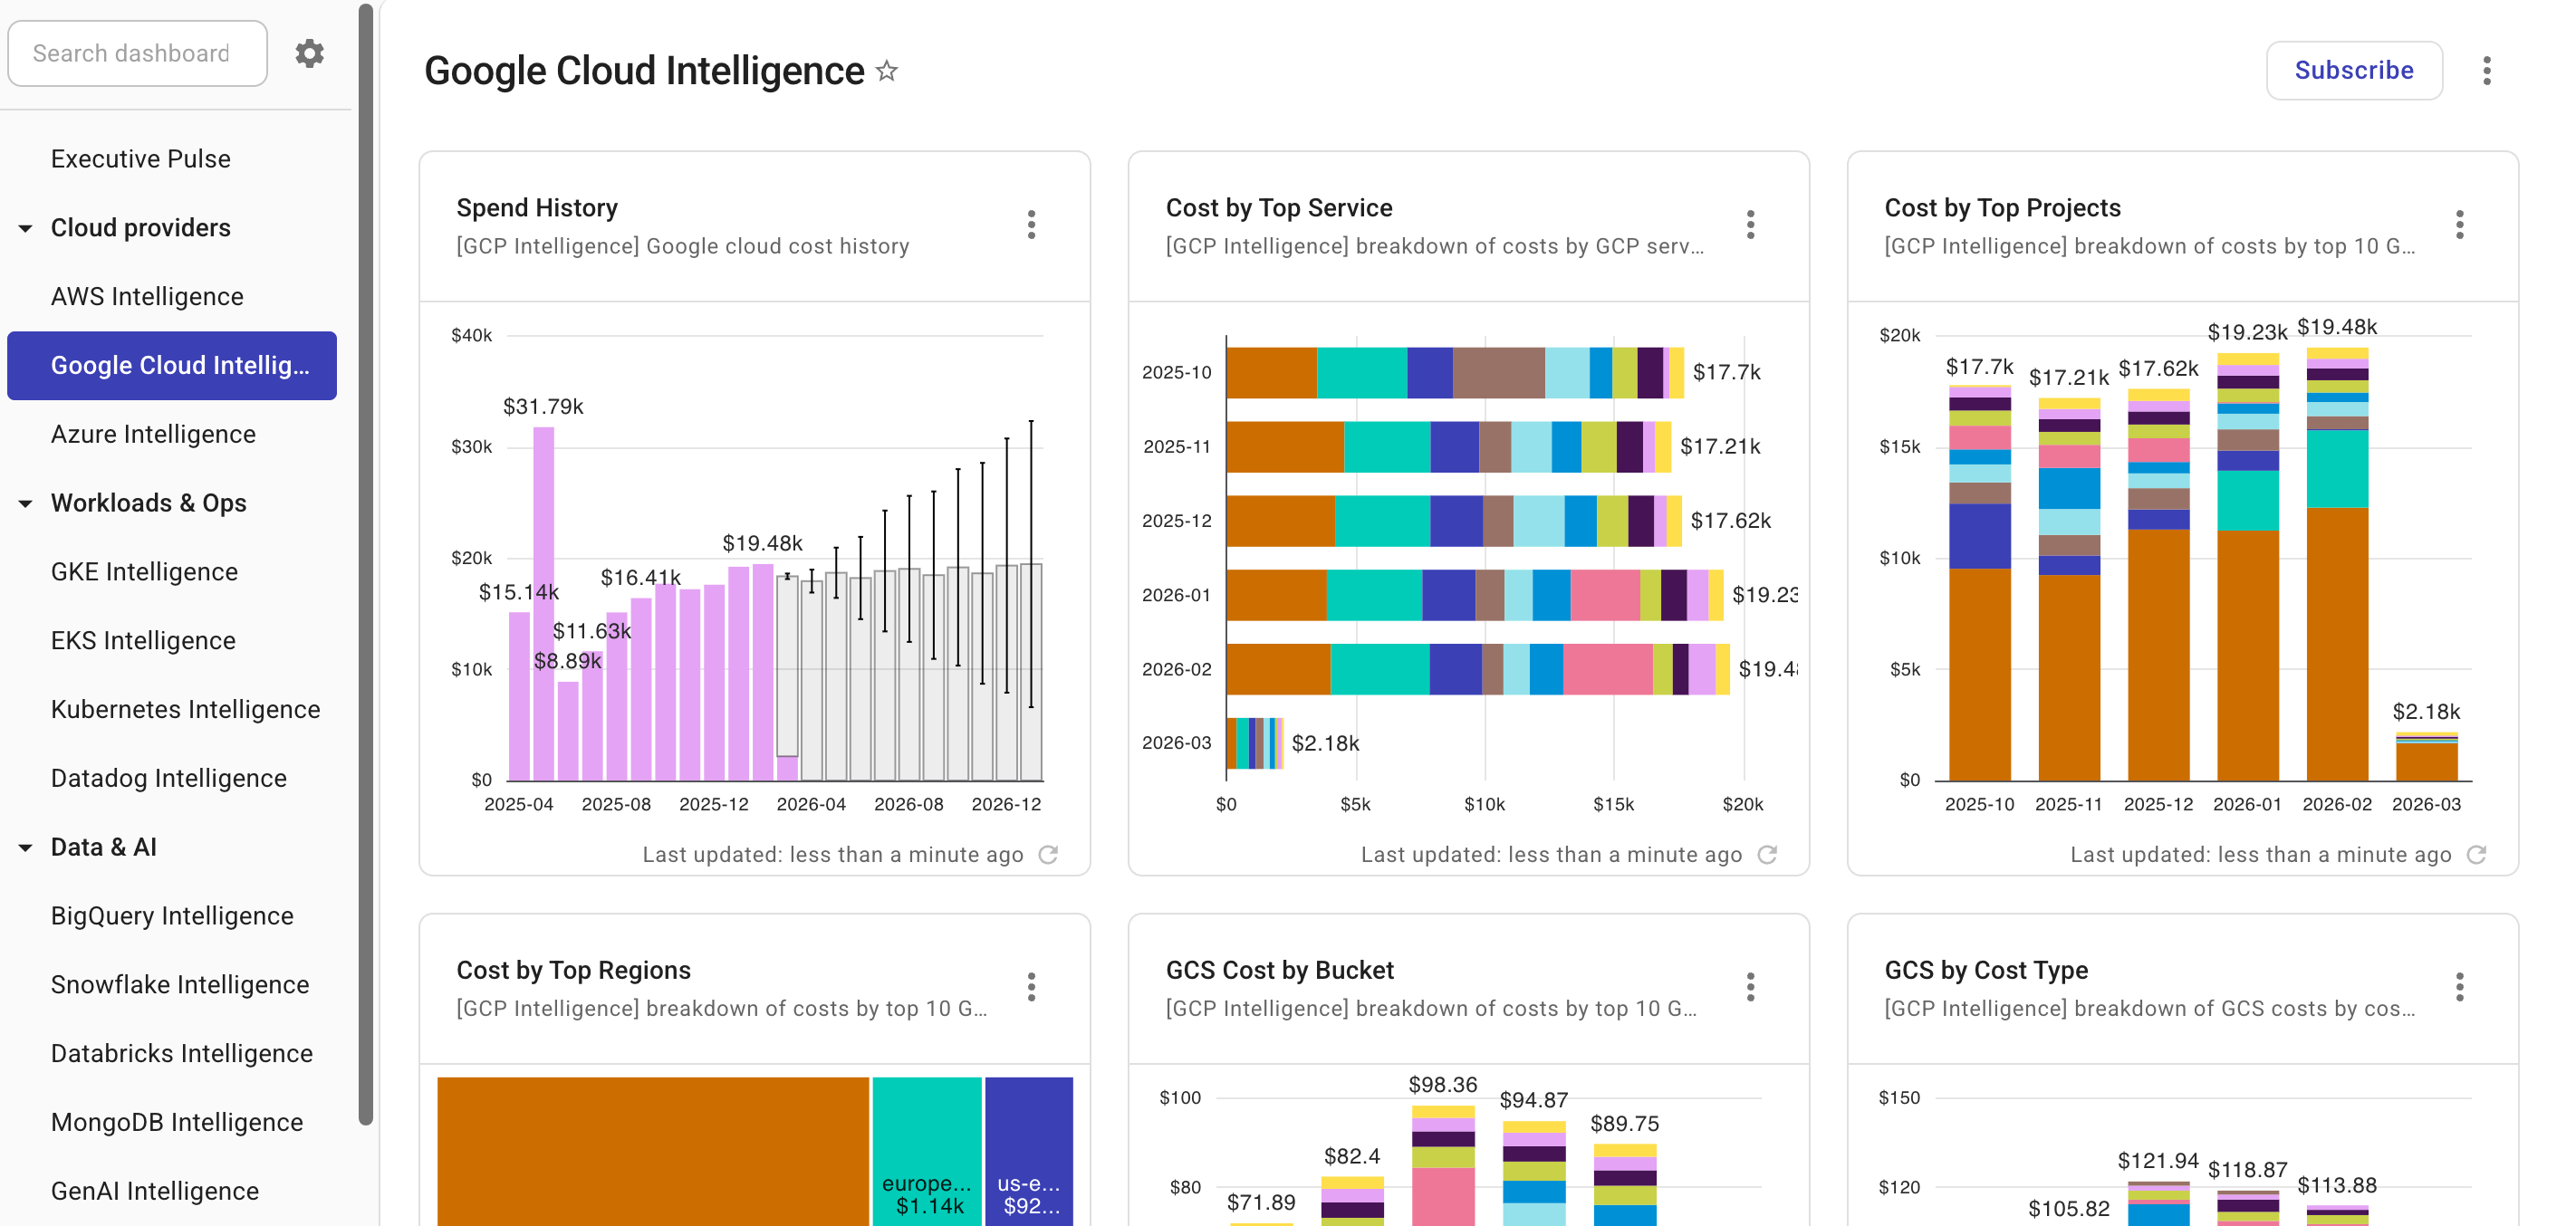
Task: Refresh the Cost by Top Projects widget
Action: pyautogui.click(x=2476, y=854)
